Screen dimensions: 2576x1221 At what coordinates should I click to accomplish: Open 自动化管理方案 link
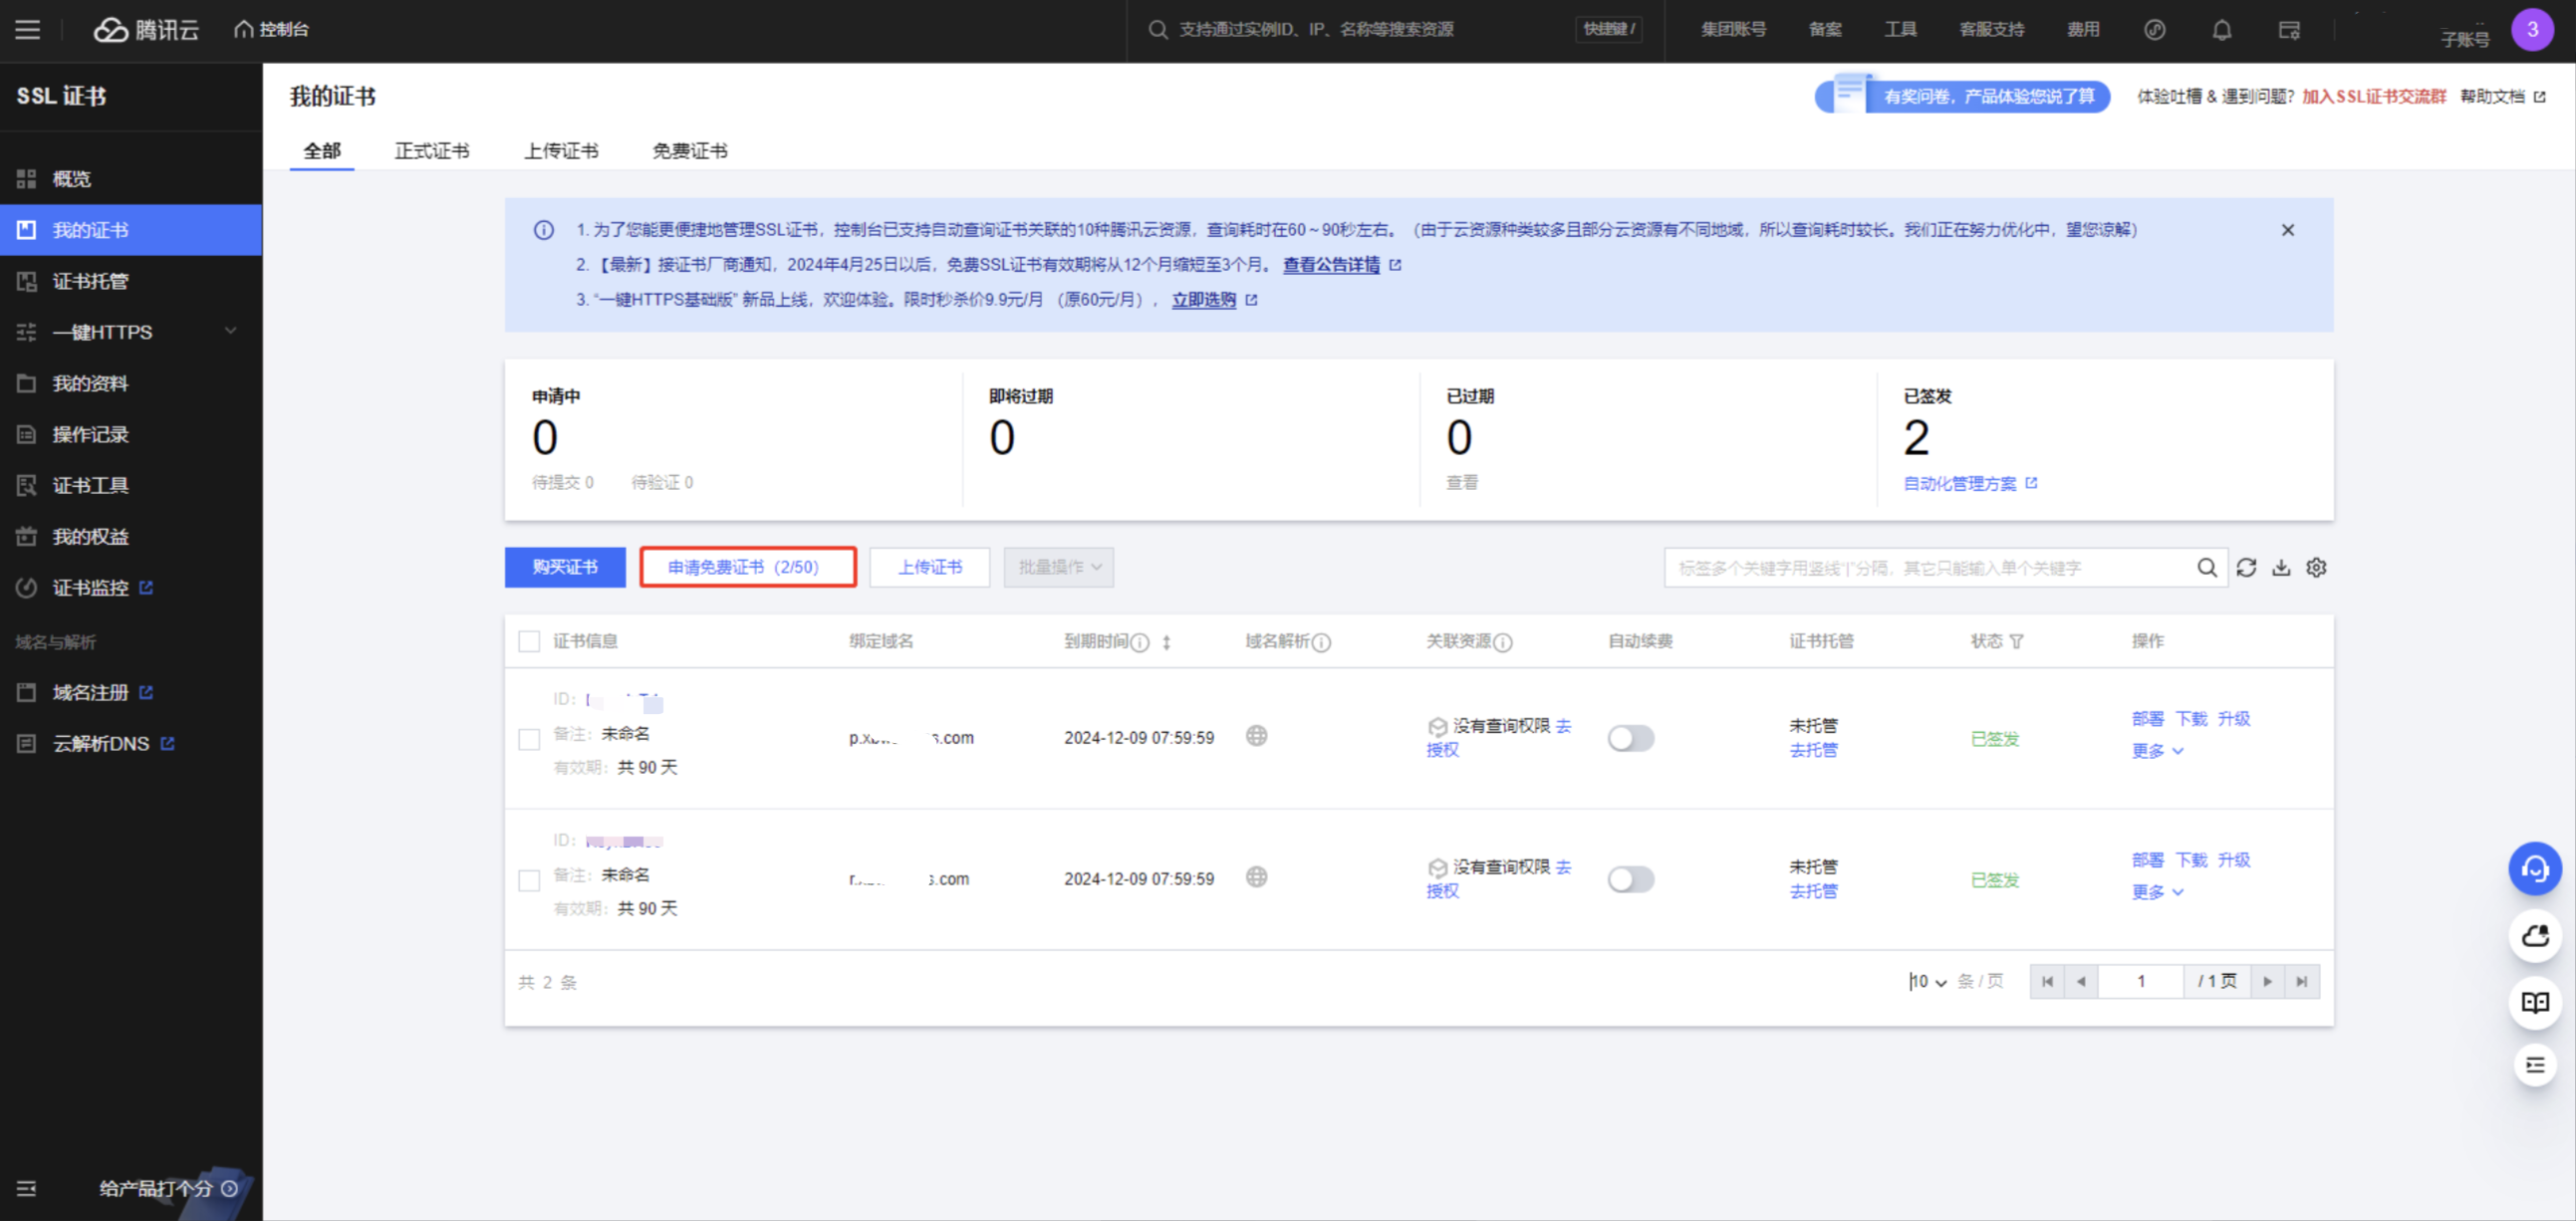[1970, 484]
